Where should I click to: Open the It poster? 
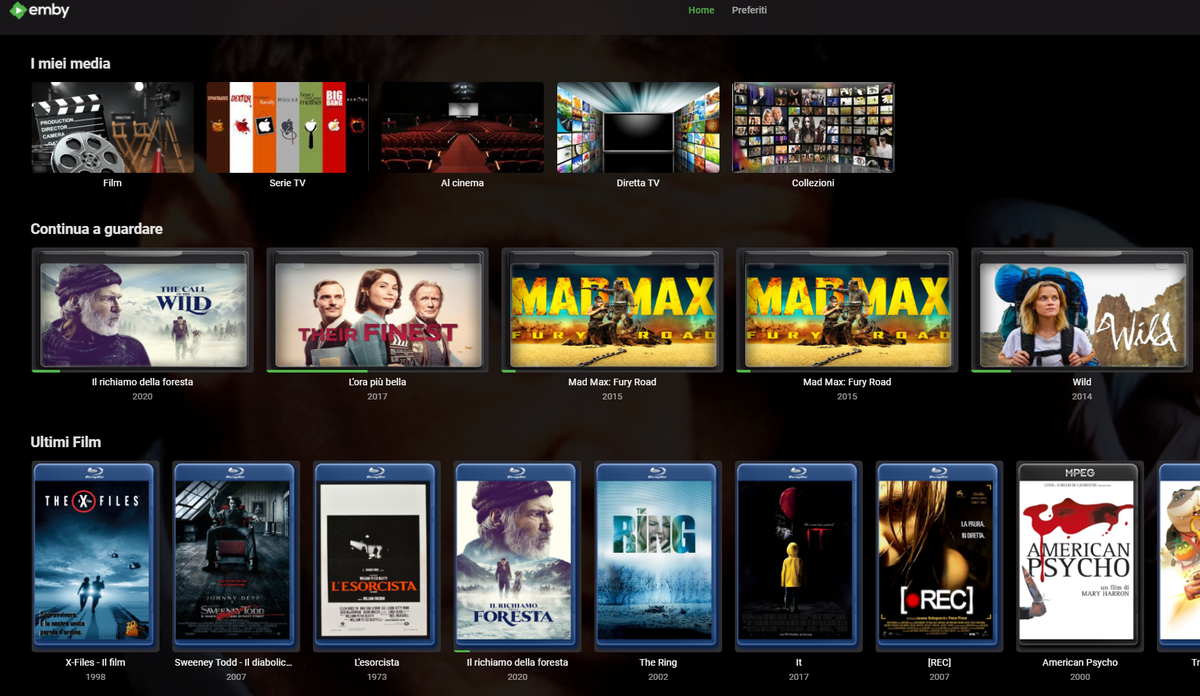(799, 556)
